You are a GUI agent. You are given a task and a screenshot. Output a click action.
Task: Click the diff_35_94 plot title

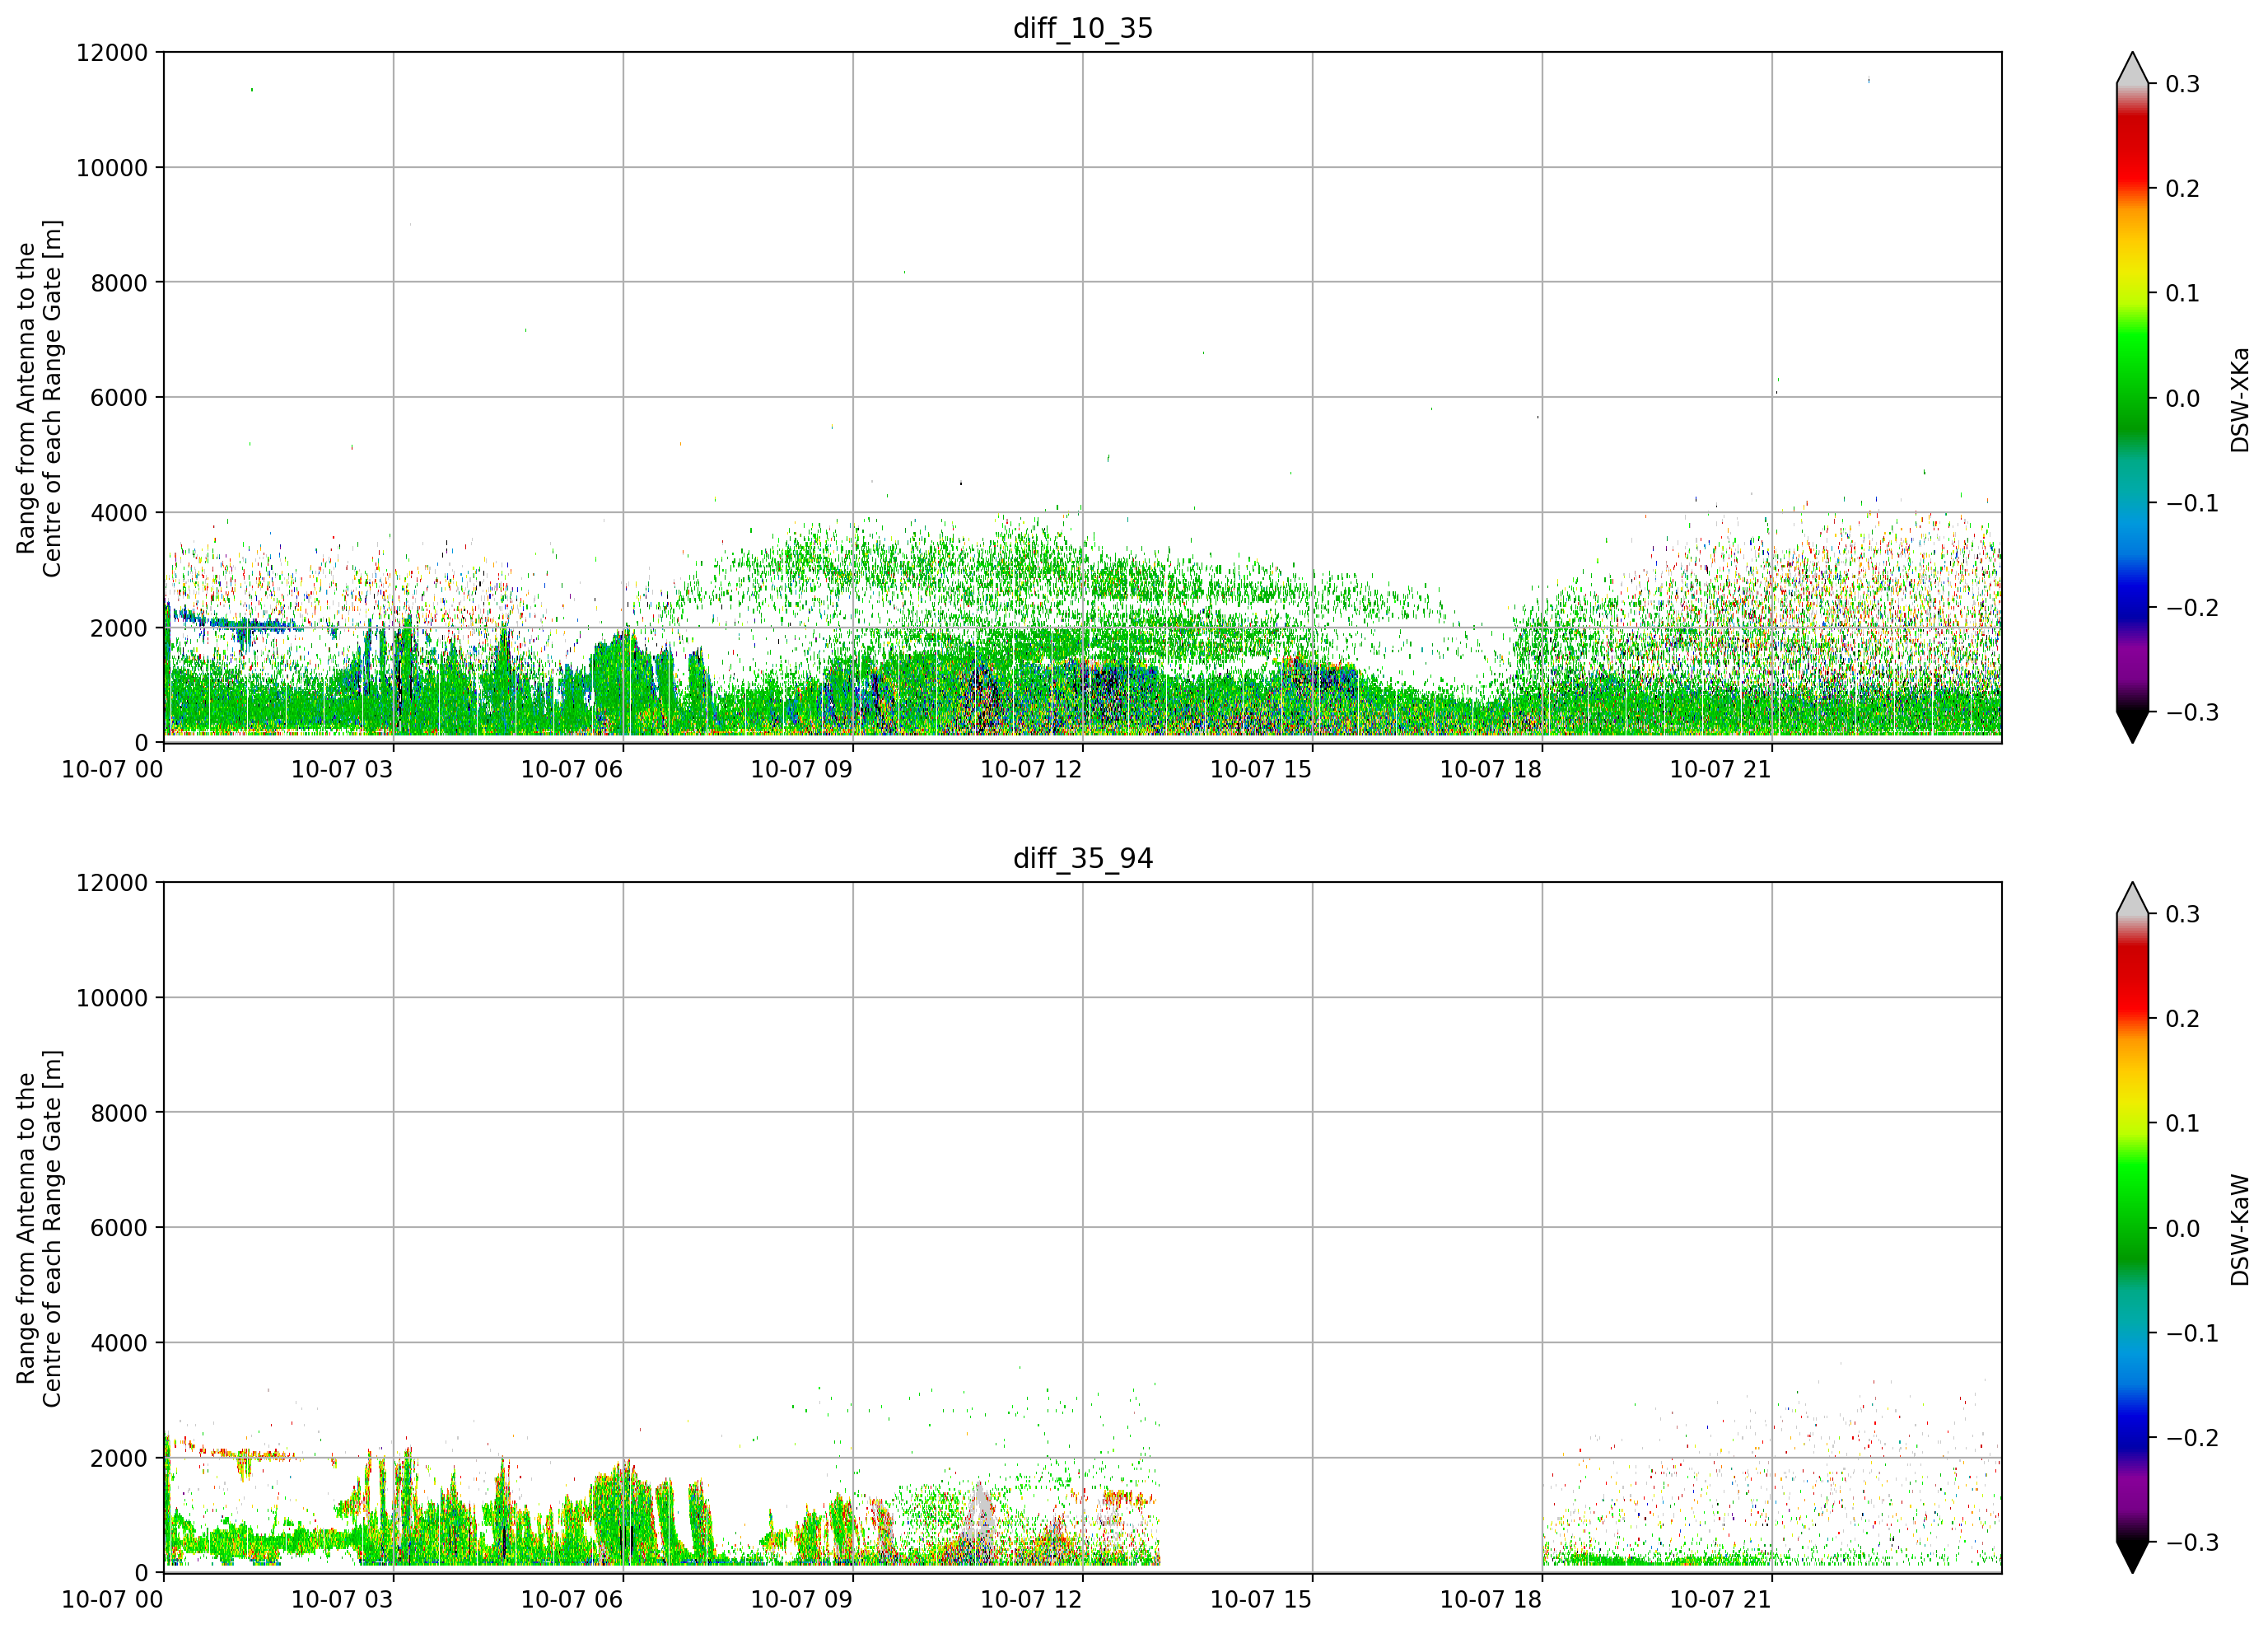click(1083, 858)
